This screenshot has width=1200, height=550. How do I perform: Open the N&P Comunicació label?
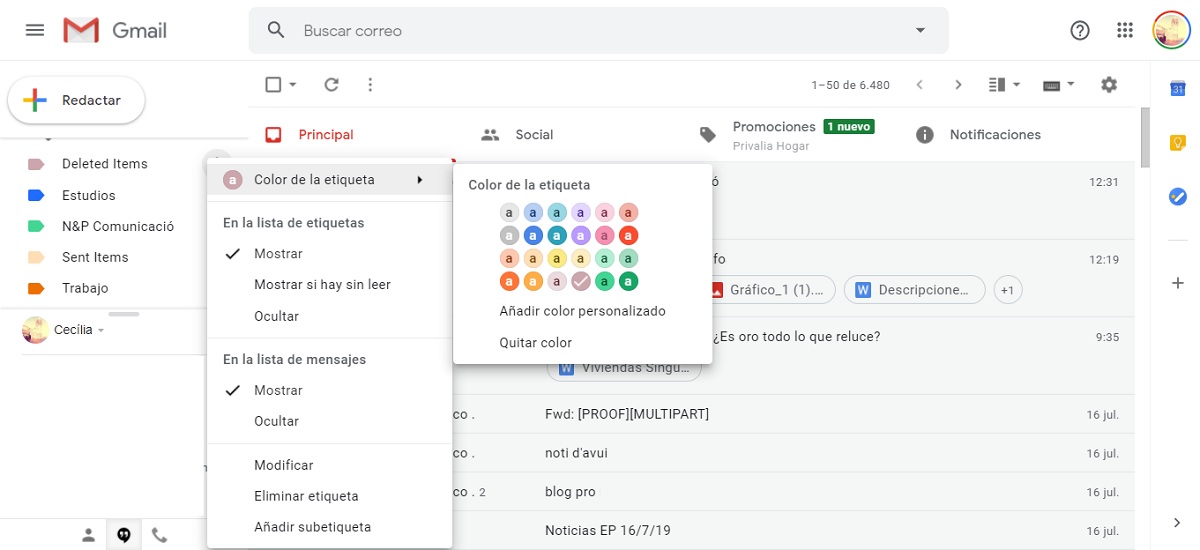[118, 226]
